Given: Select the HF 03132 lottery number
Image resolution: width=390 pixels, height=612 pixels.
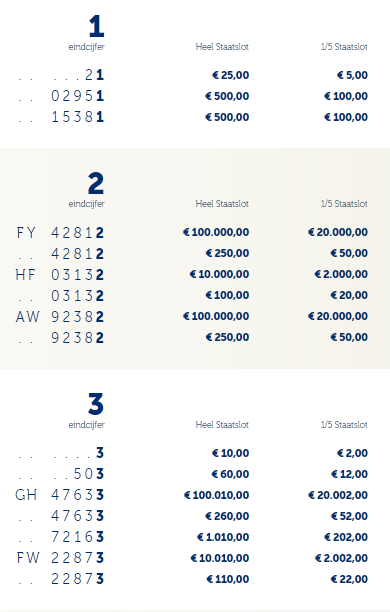Looking at the screenshot, I should click(60, 275).
